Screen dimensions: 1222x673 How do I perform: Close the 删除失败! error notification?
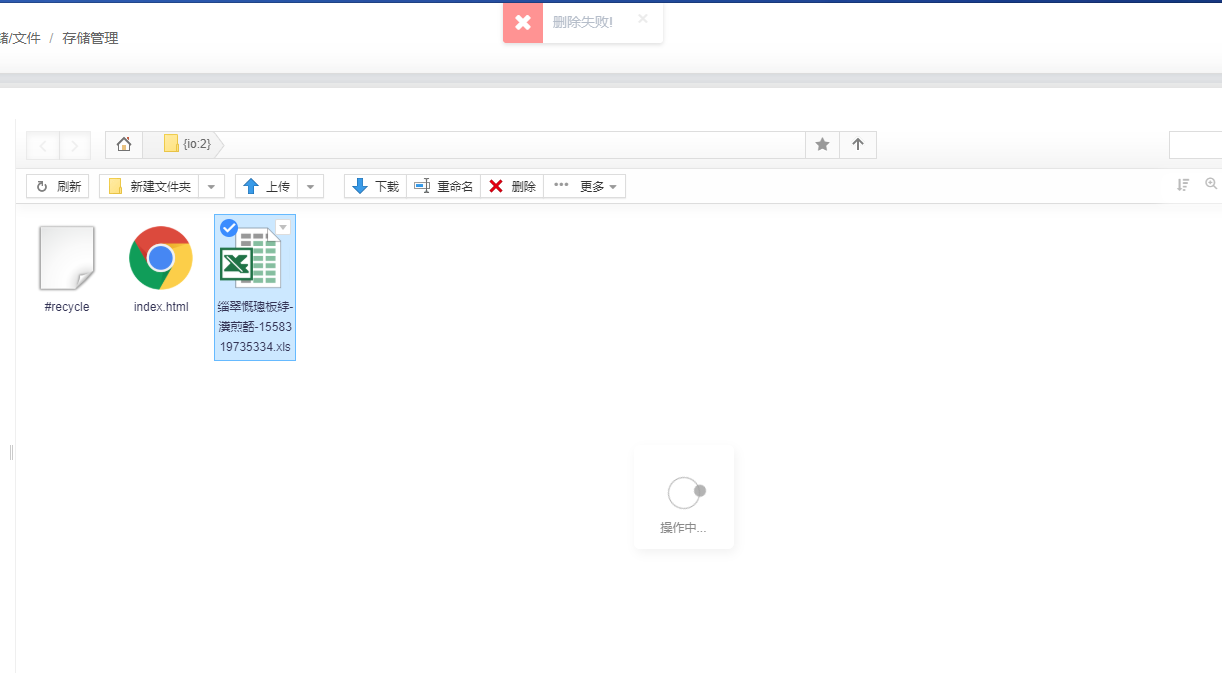point(642,18)
